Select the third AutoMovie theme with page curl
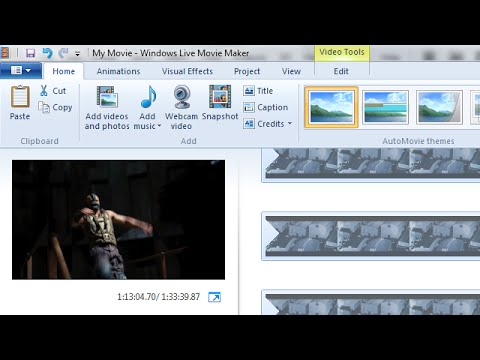 pos(439,107)
